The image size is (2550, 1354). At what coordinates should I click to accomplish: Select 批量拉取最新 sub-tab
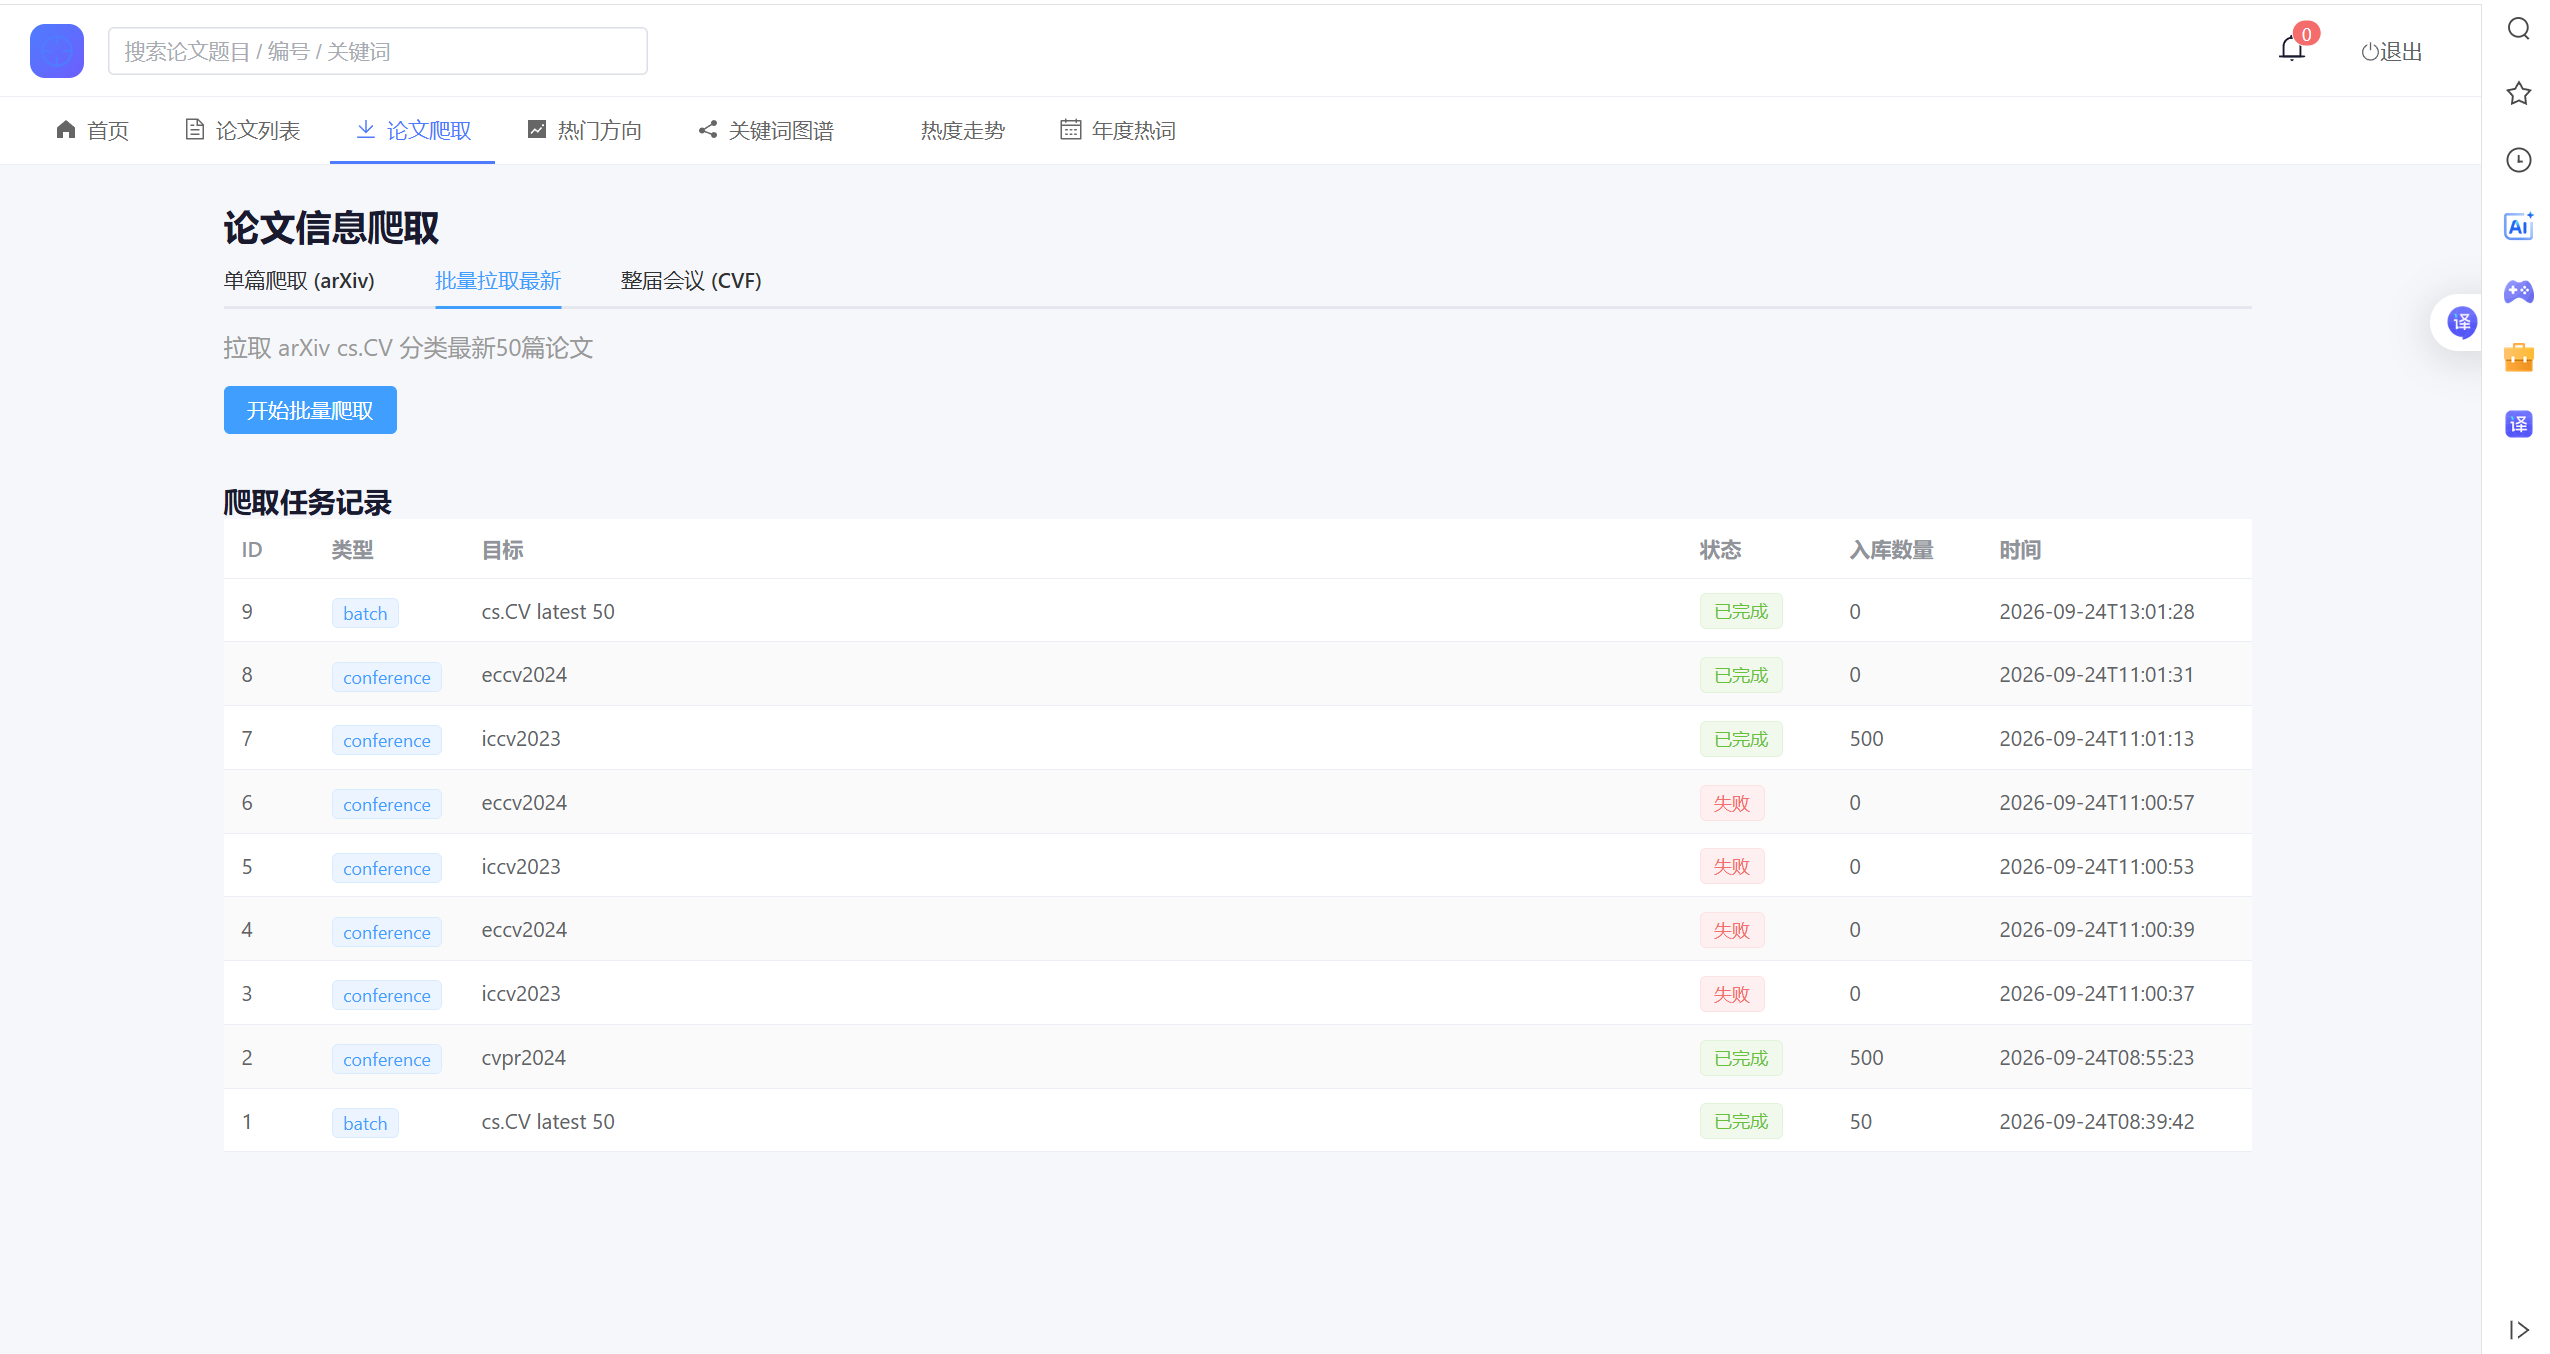click(x=498, y=281)
